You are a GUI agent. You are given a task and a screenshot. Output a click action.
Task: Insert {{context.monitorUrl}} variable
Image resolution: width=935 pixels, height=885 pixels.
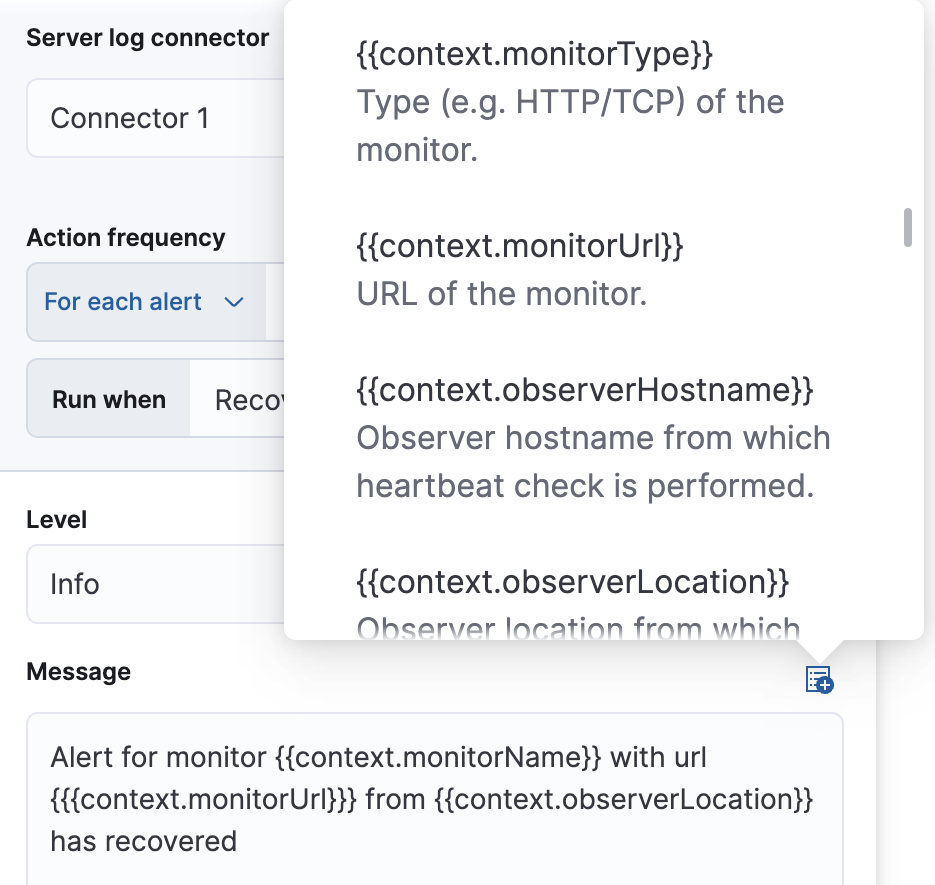pyautogui.click(x=519, y=246)
